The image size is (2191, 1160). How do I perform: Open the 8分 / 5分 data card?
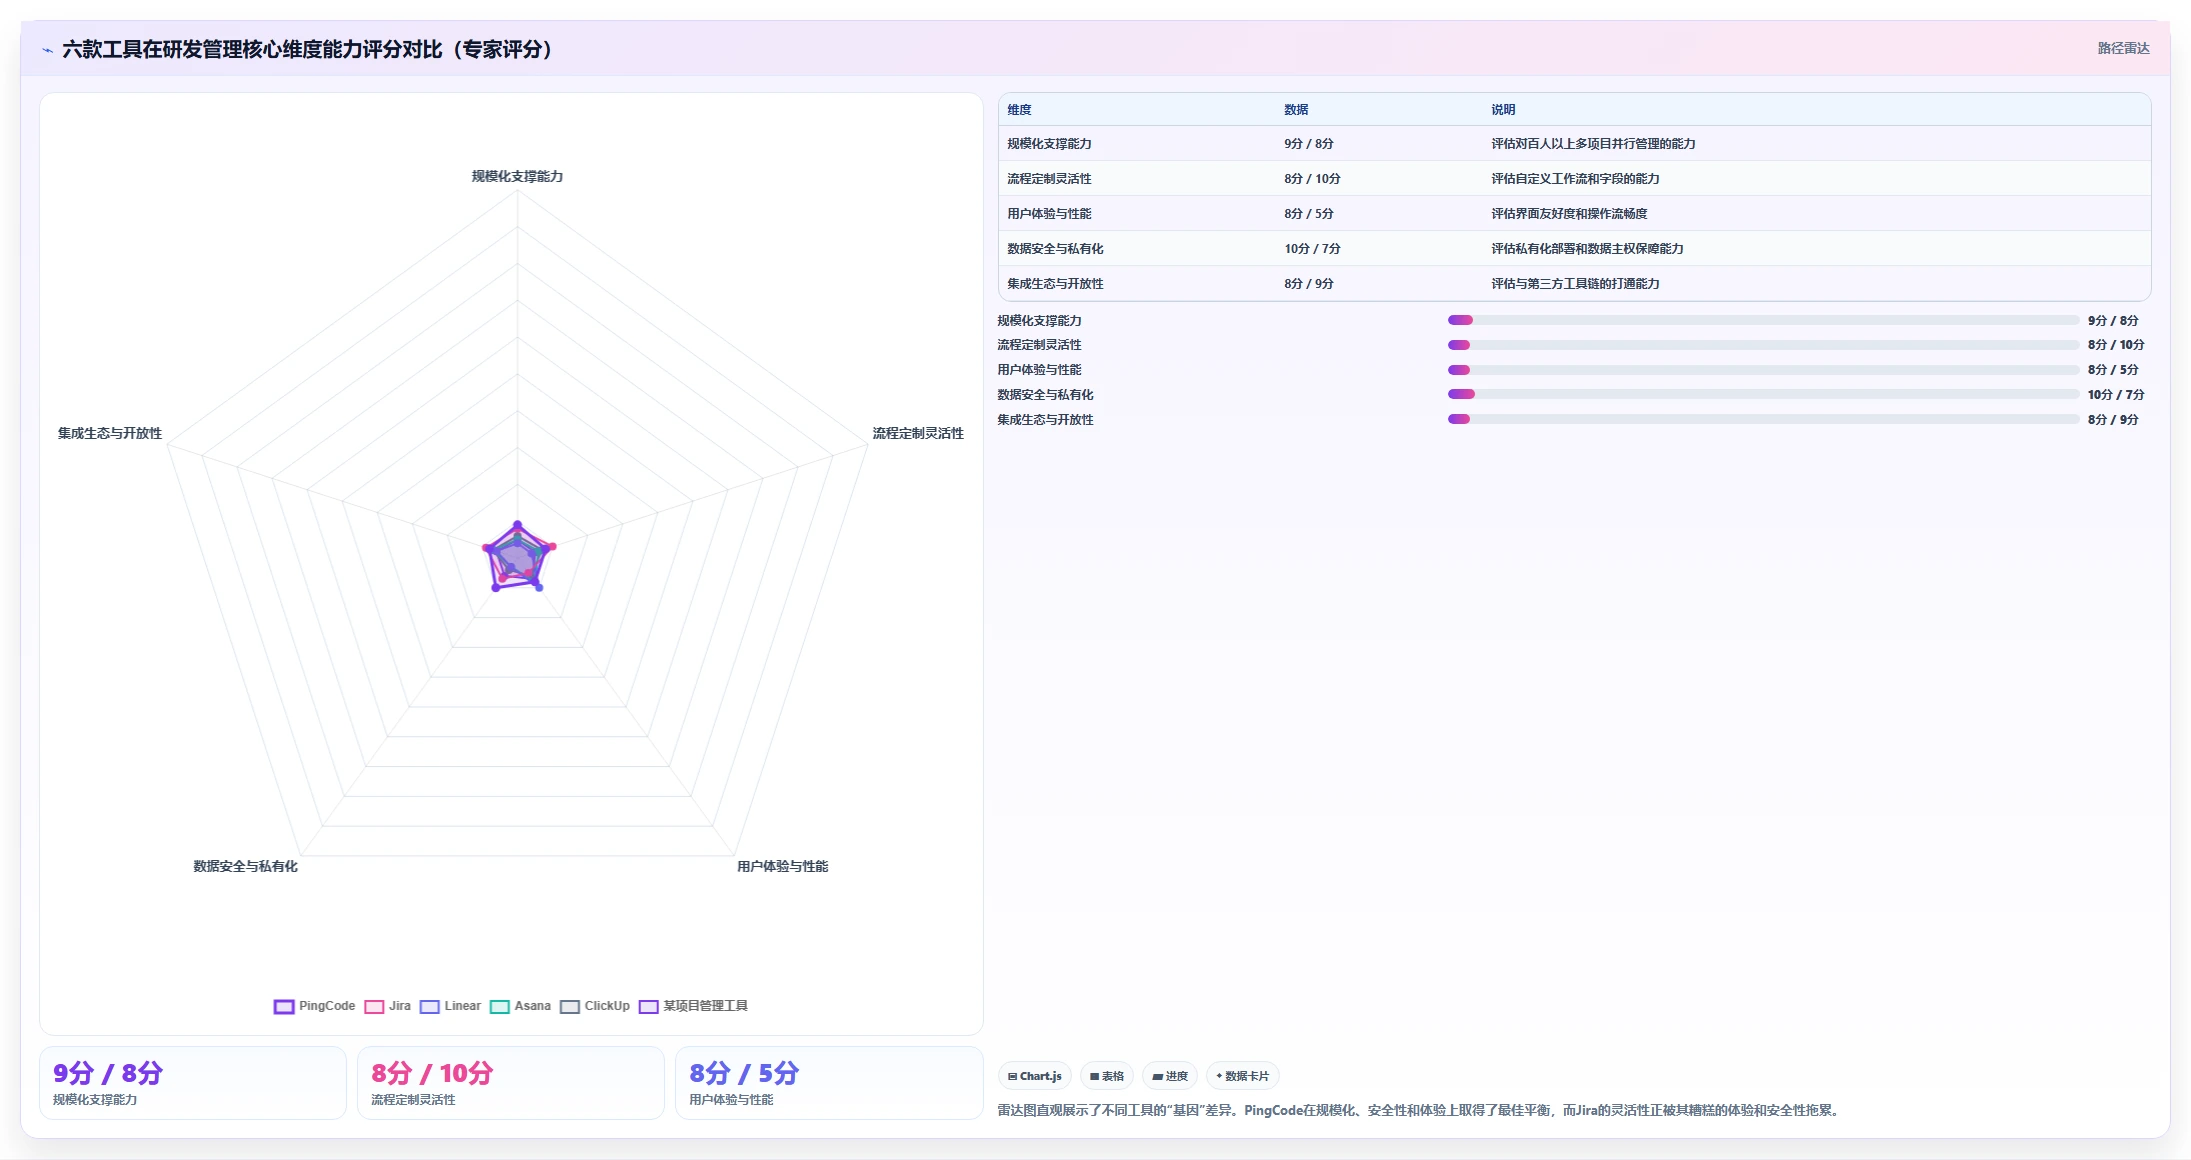point(829,1083)
